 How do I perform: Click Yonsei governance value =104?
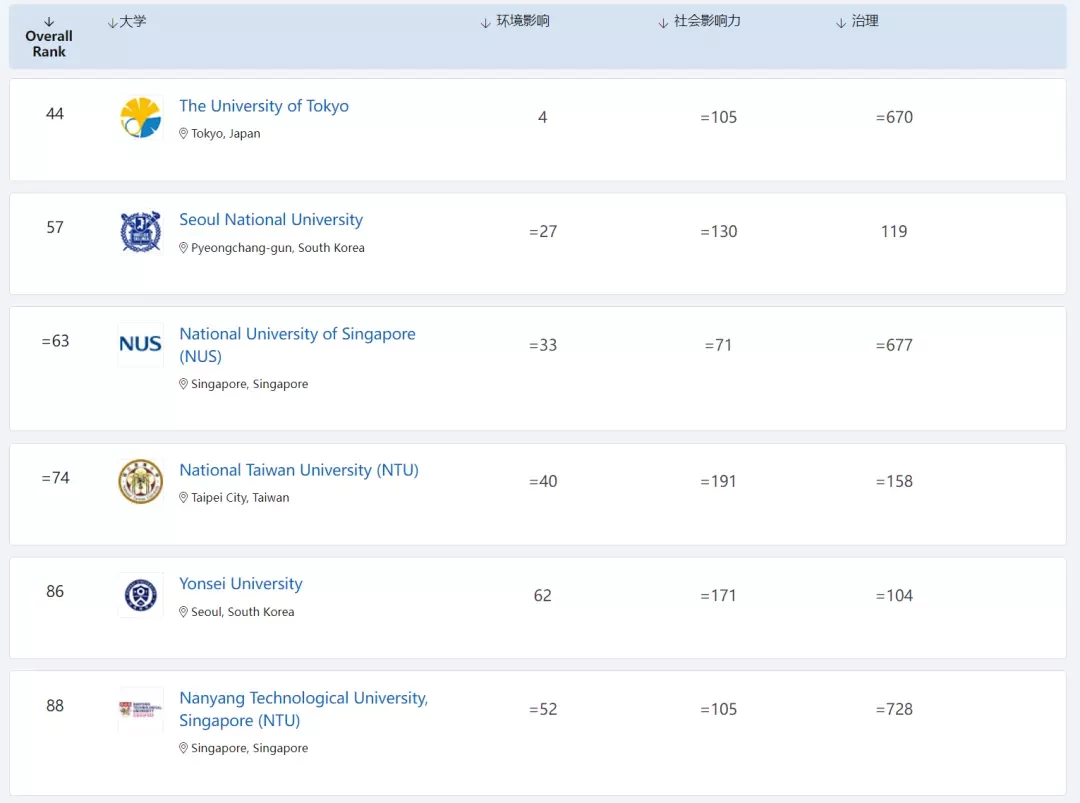(894, 596)
